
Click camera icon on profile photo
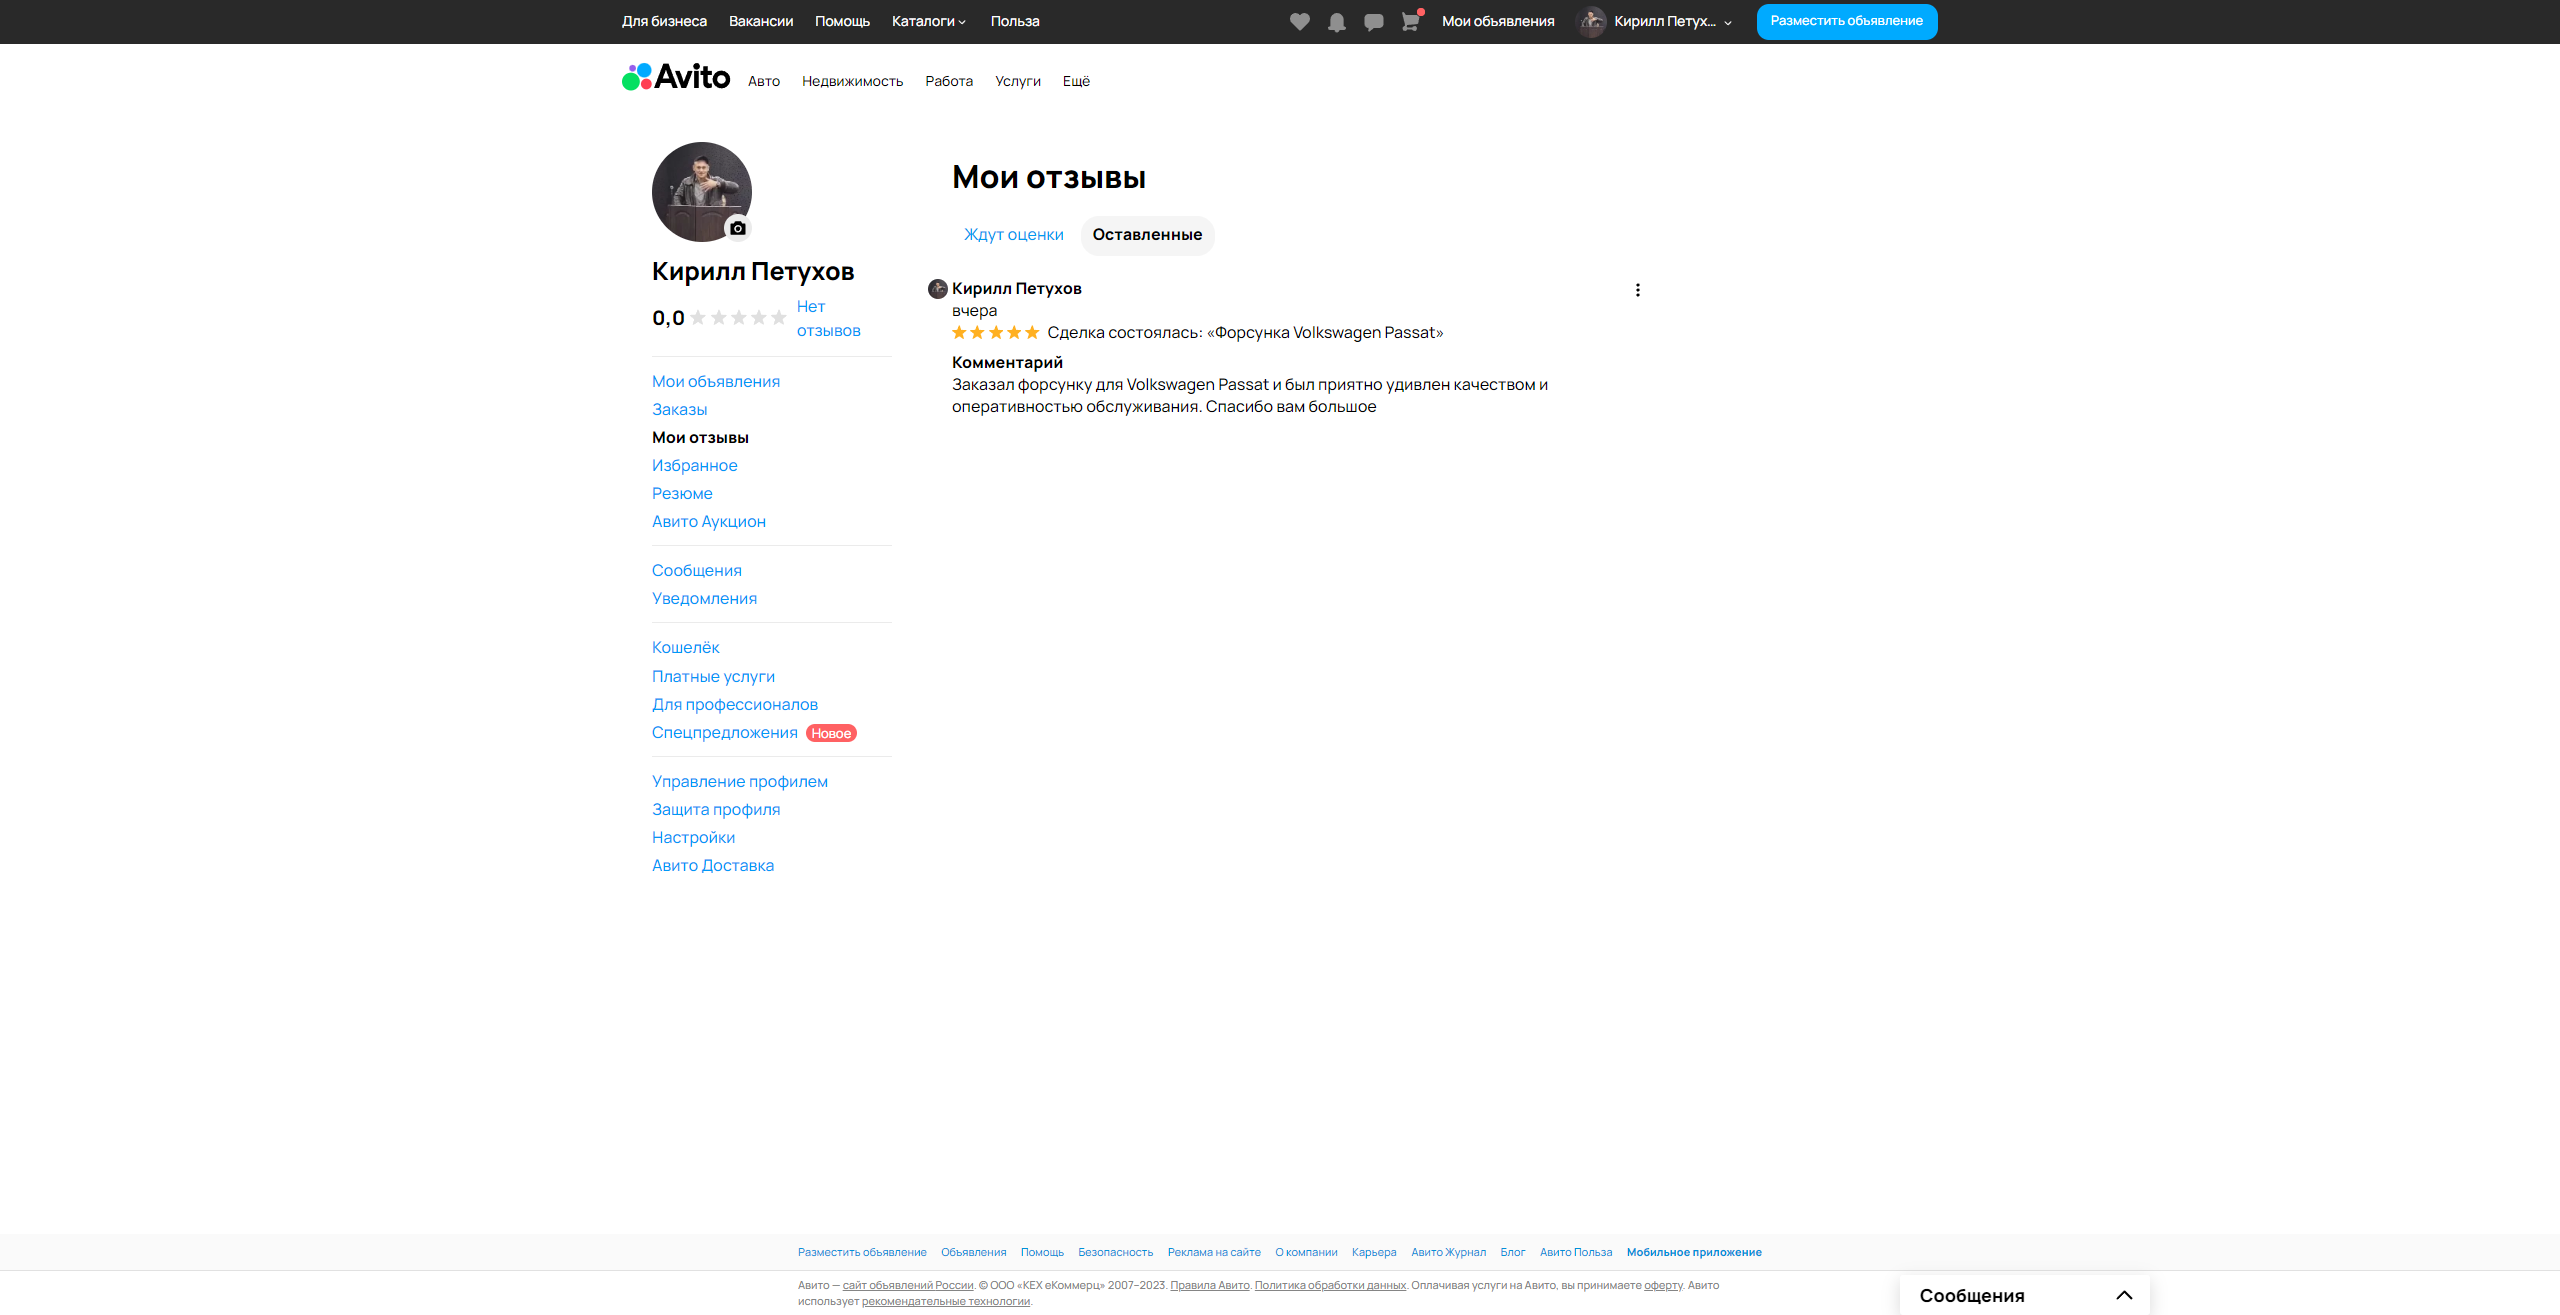738,228
